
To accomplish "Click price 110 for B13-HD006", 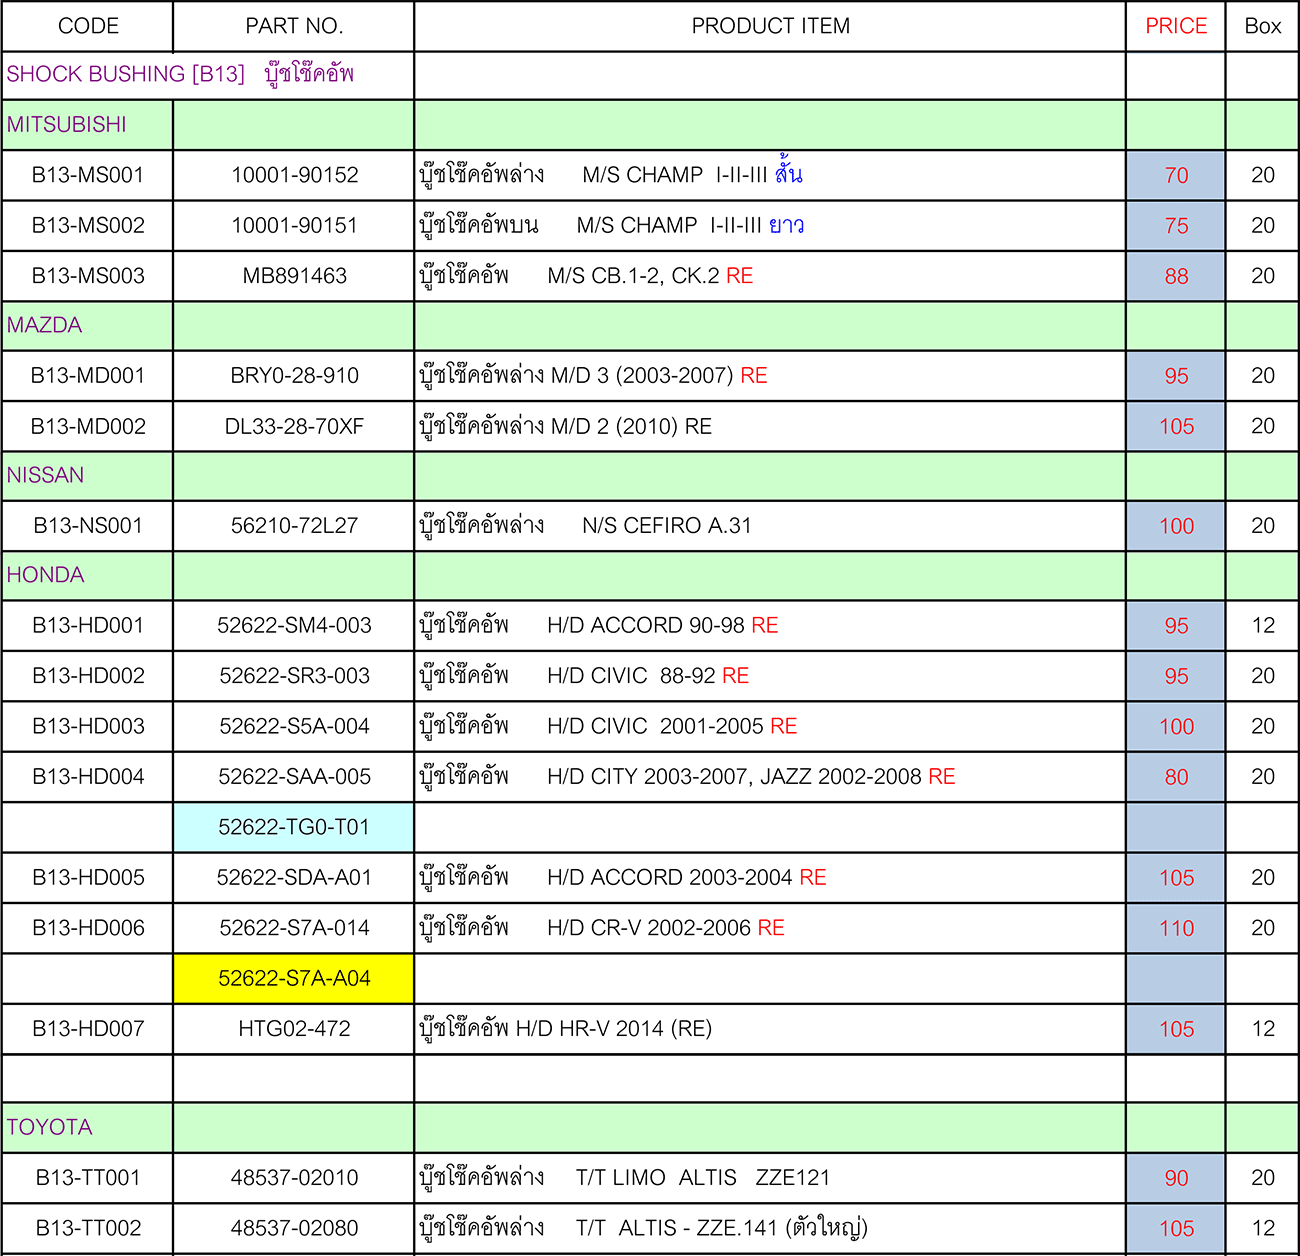I will 1176,927.
